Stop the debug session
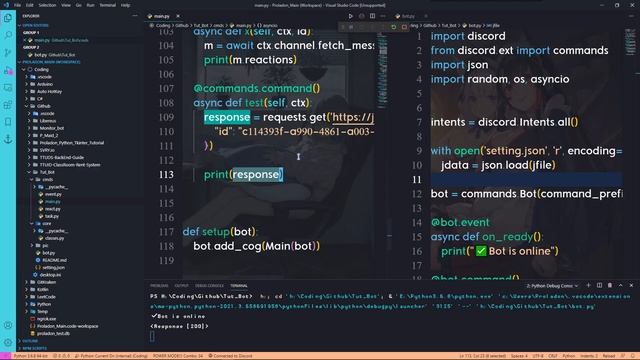 click(x=404, y=27)
